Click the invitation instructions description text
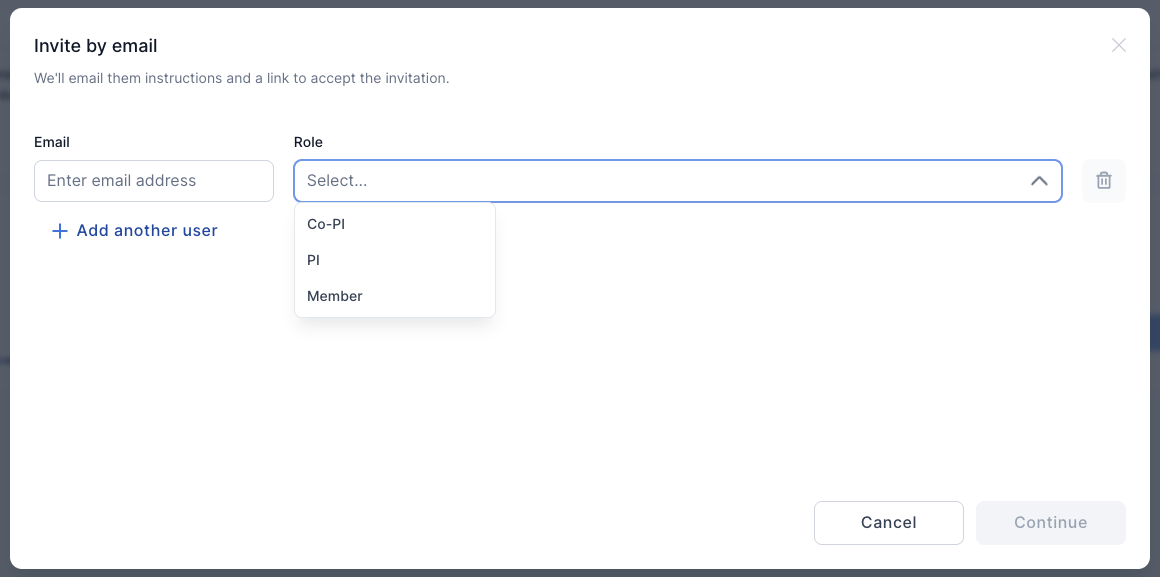This screenshot has height=577, width=1160. coord(241,78)
